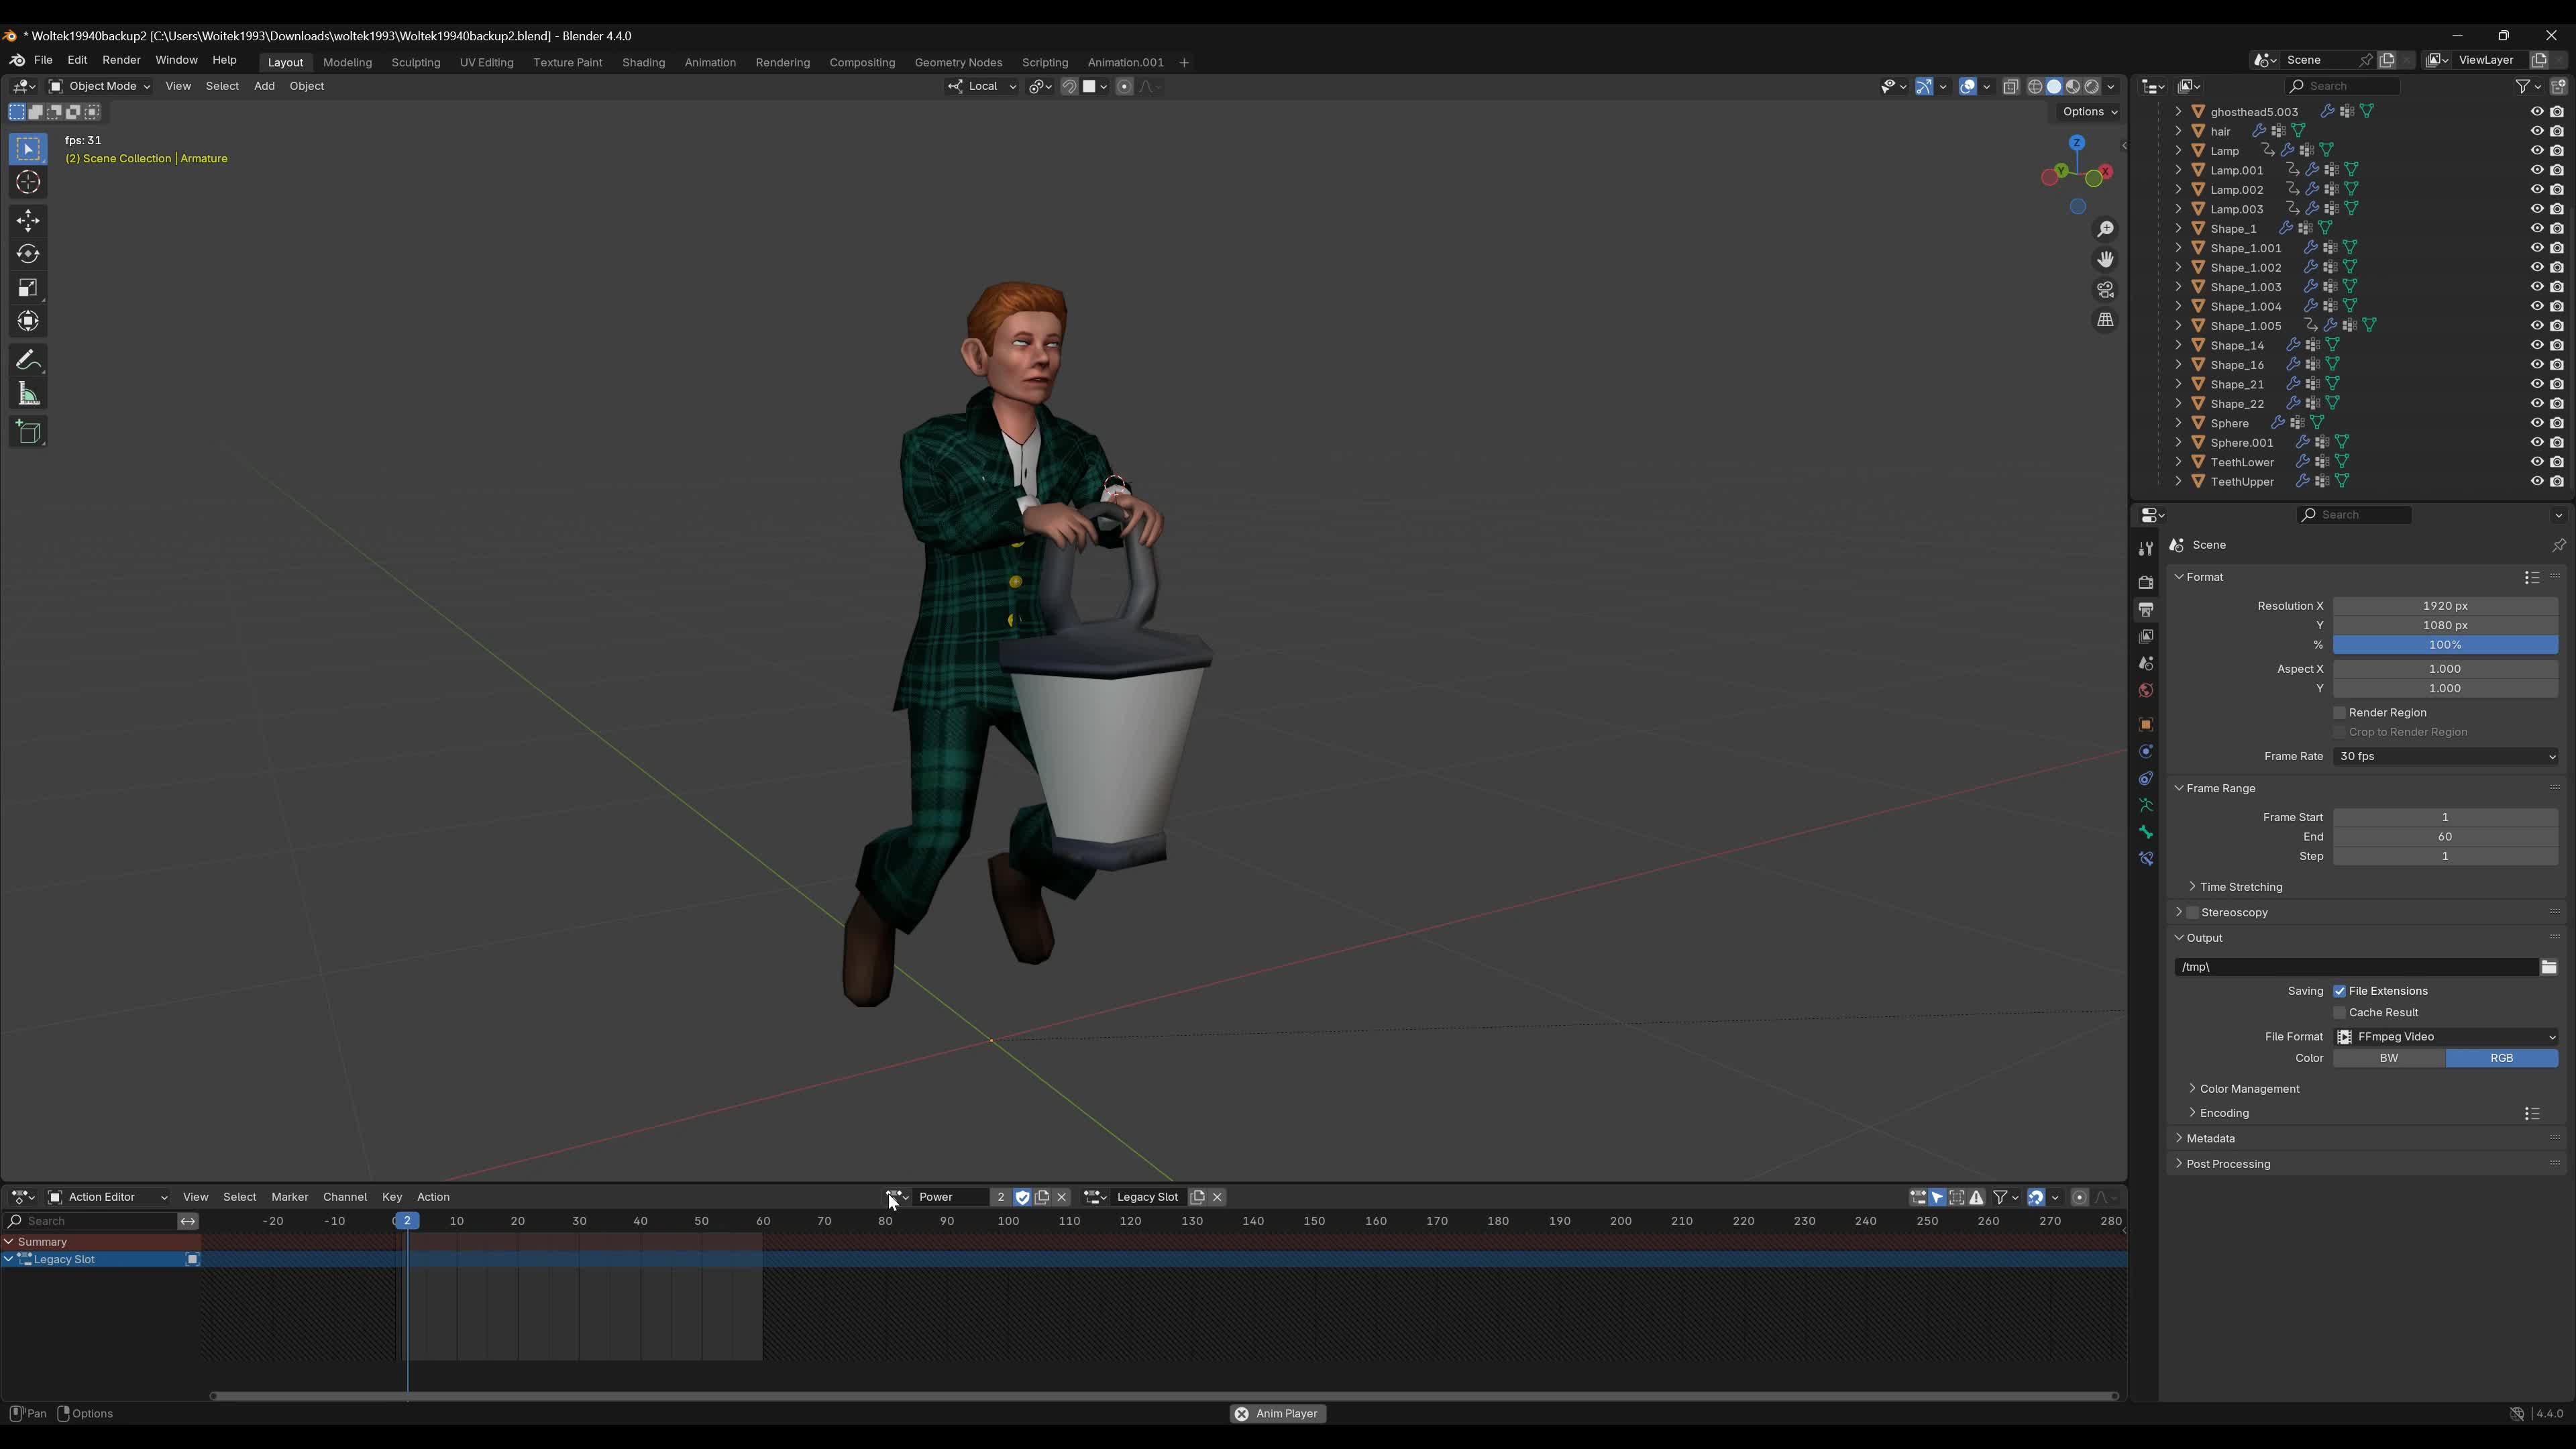
Task: Switch to the Shading workspace tab
Action: click(643, 62)
